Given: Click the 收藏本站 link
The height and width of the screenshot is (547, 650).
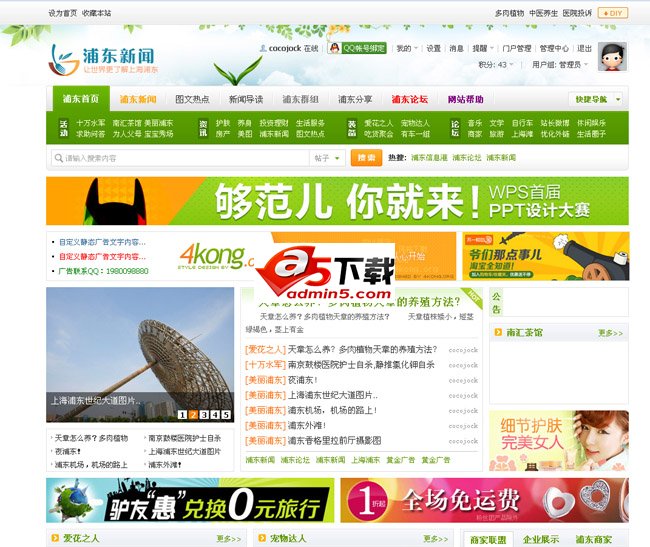Looking at the screenshot, I should (97, 13).
